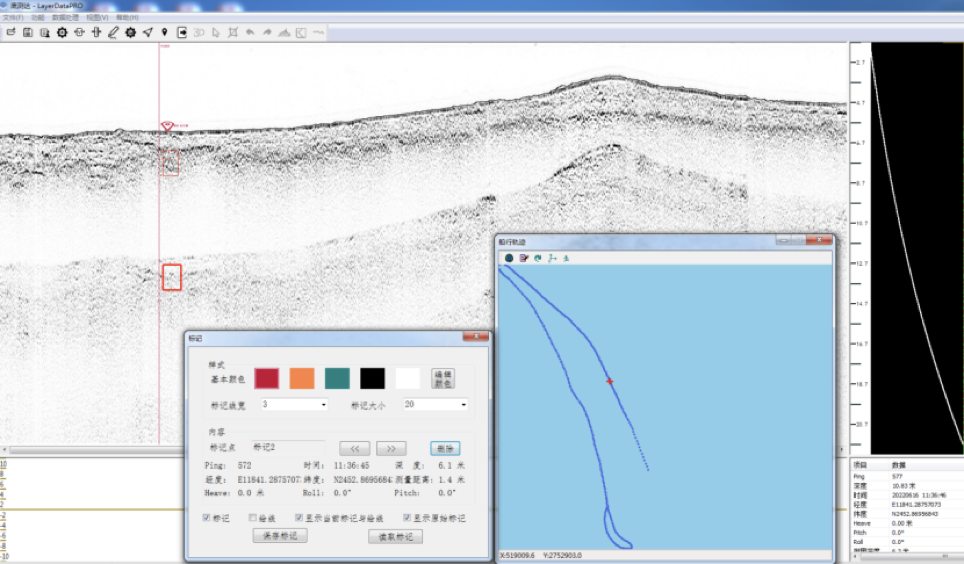This screenshot has width=964, height=564.
Task: Click the edit note icon in track window
Action: [x=523, y=258]
